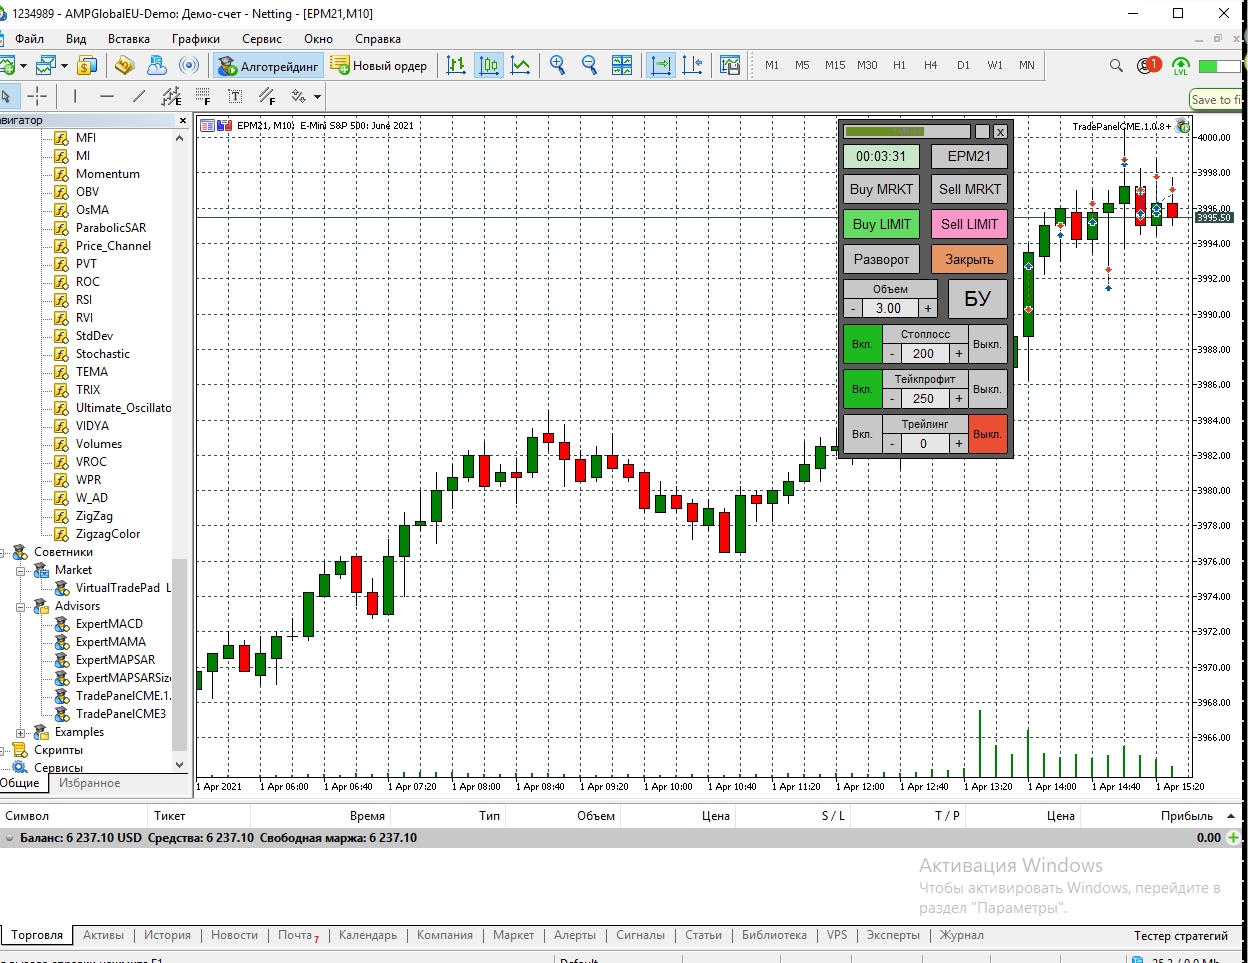Viewport: 1248px width, 963px height.
Task: Toggle chart shift icon
Action: 692,66
